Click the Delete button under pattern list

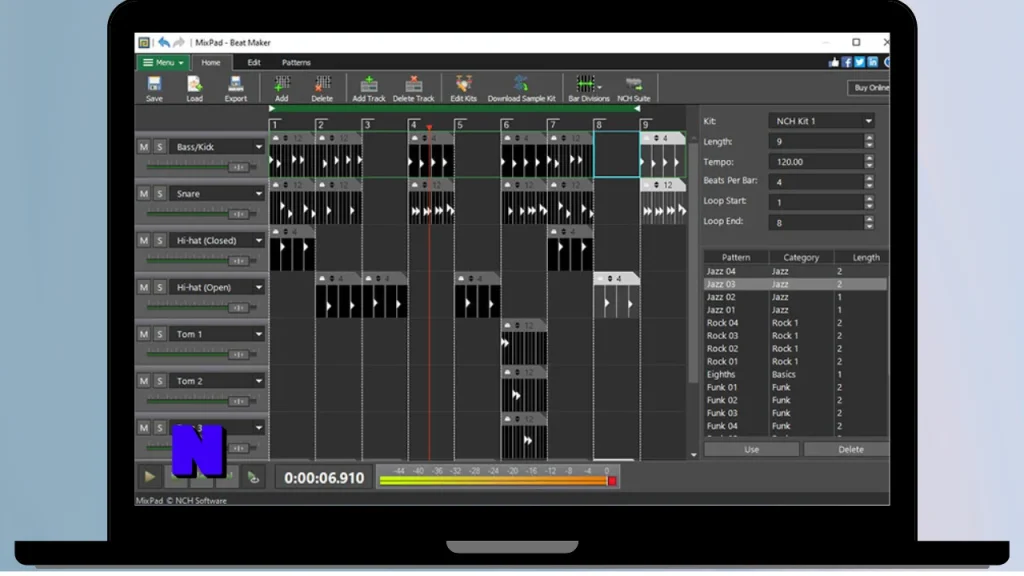pyautogui.click(x=848, y=449)
